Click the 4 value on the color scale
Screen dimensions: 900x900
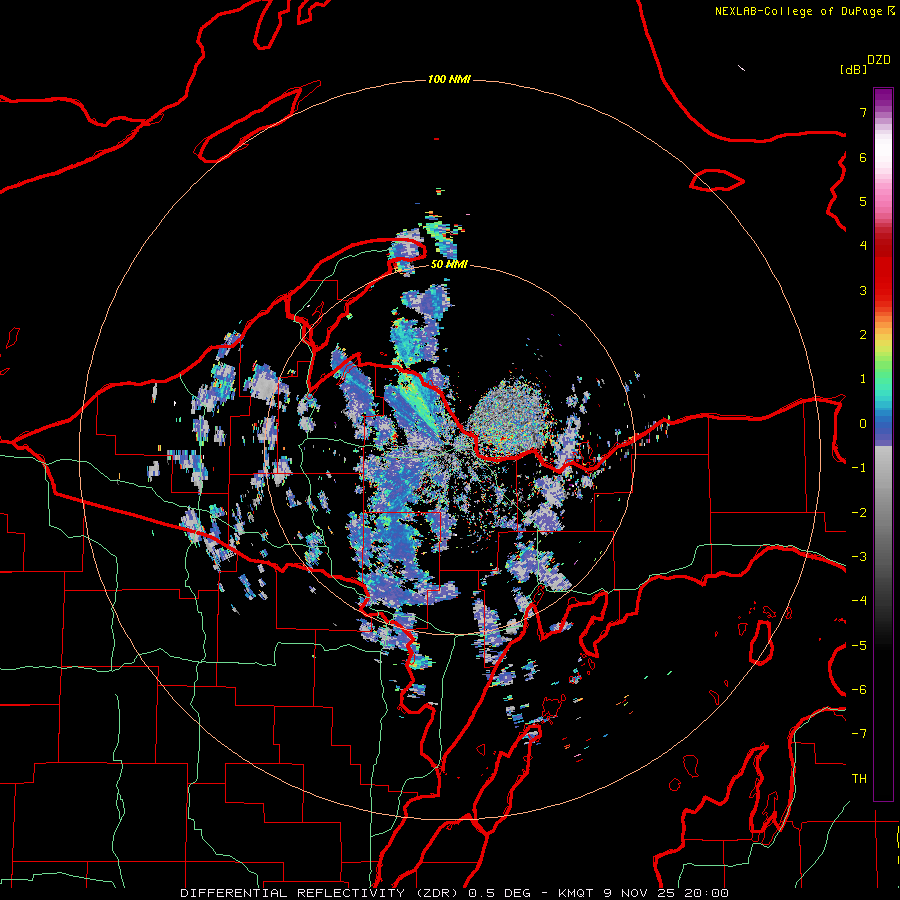click(863, 246)
